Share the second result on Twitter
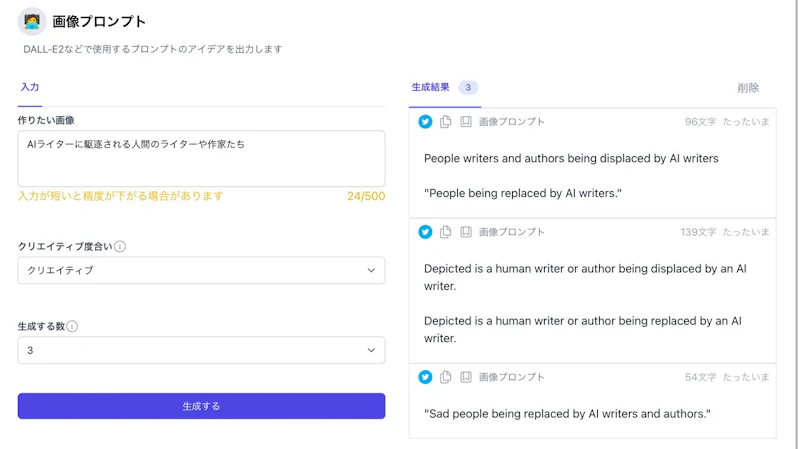The image size is (800, 449). click(x=425, y=232)
